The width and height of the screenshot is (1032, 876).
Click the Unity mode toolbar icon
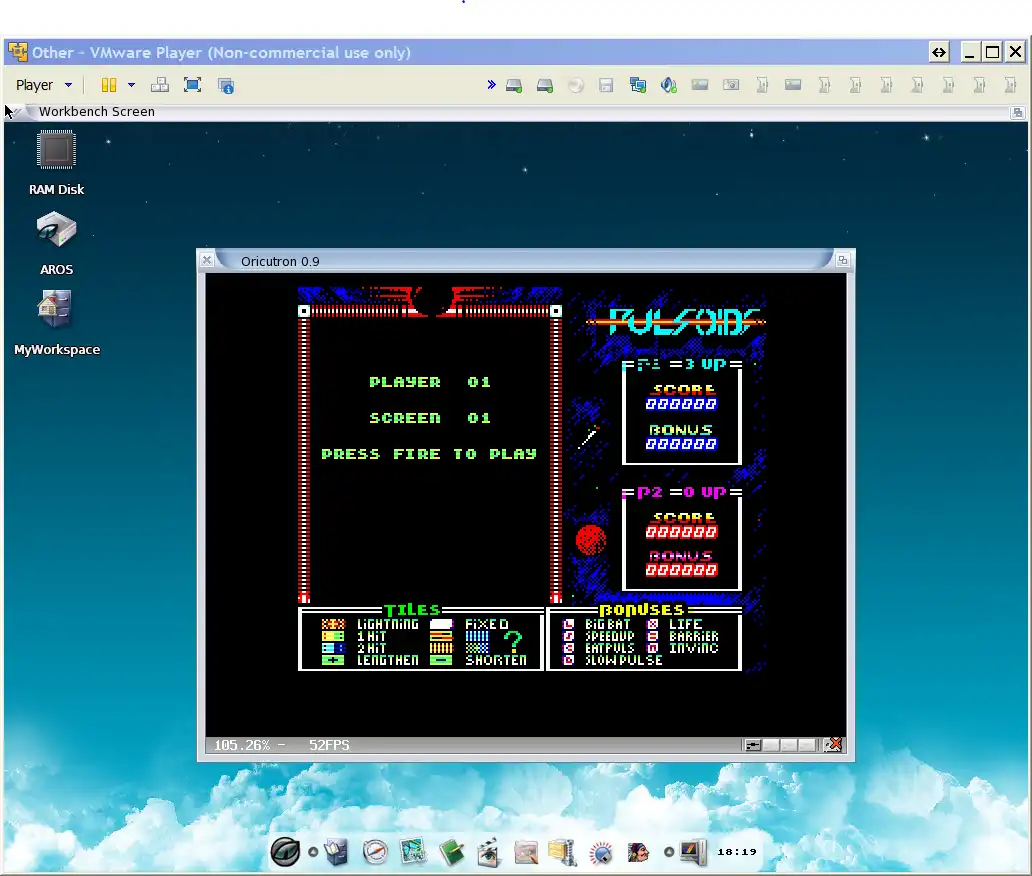(226, 86)
